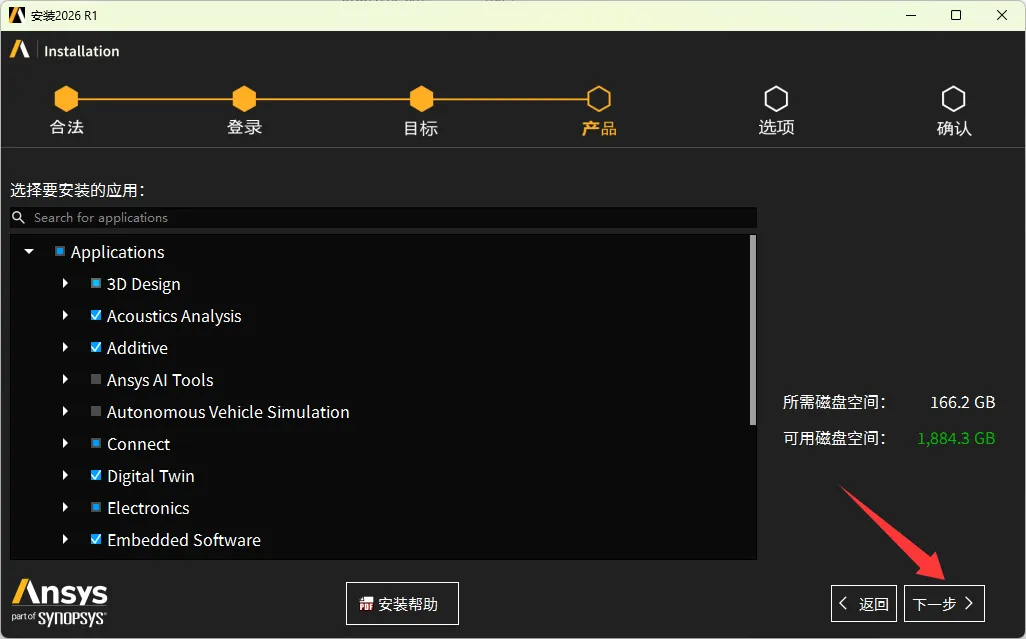Uncheck the Embedded Software checkbox
This screenshot has height=639, width=1026.
click(96, 540)
